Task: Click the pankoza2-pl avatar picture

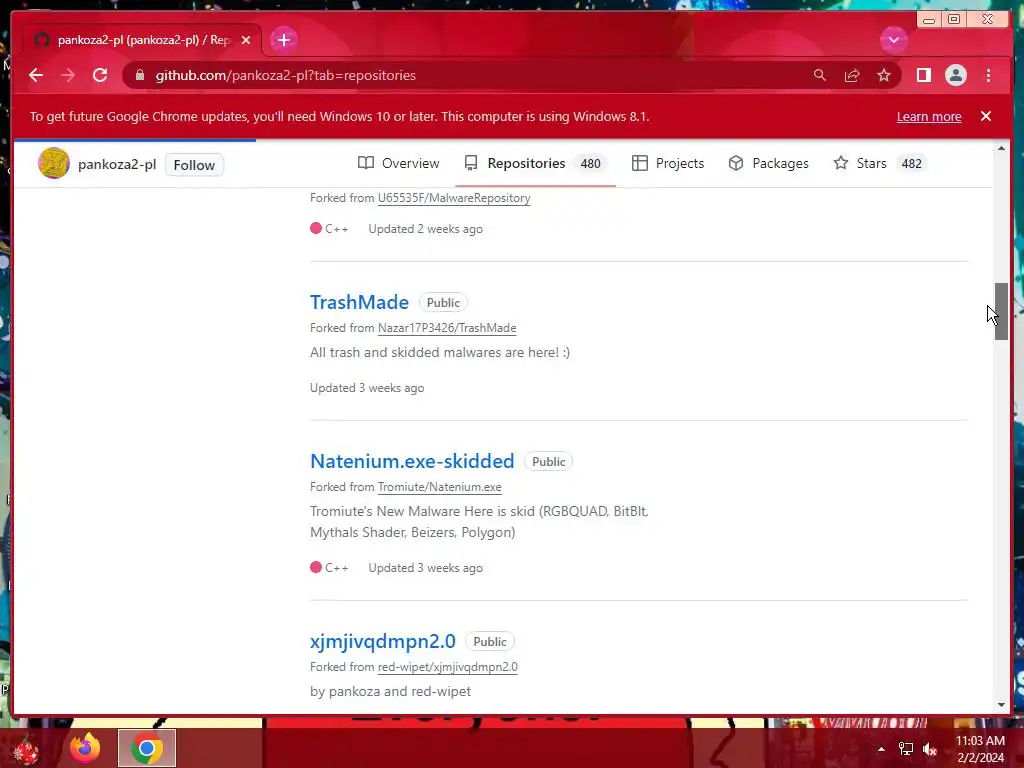Action: (54, 163)
